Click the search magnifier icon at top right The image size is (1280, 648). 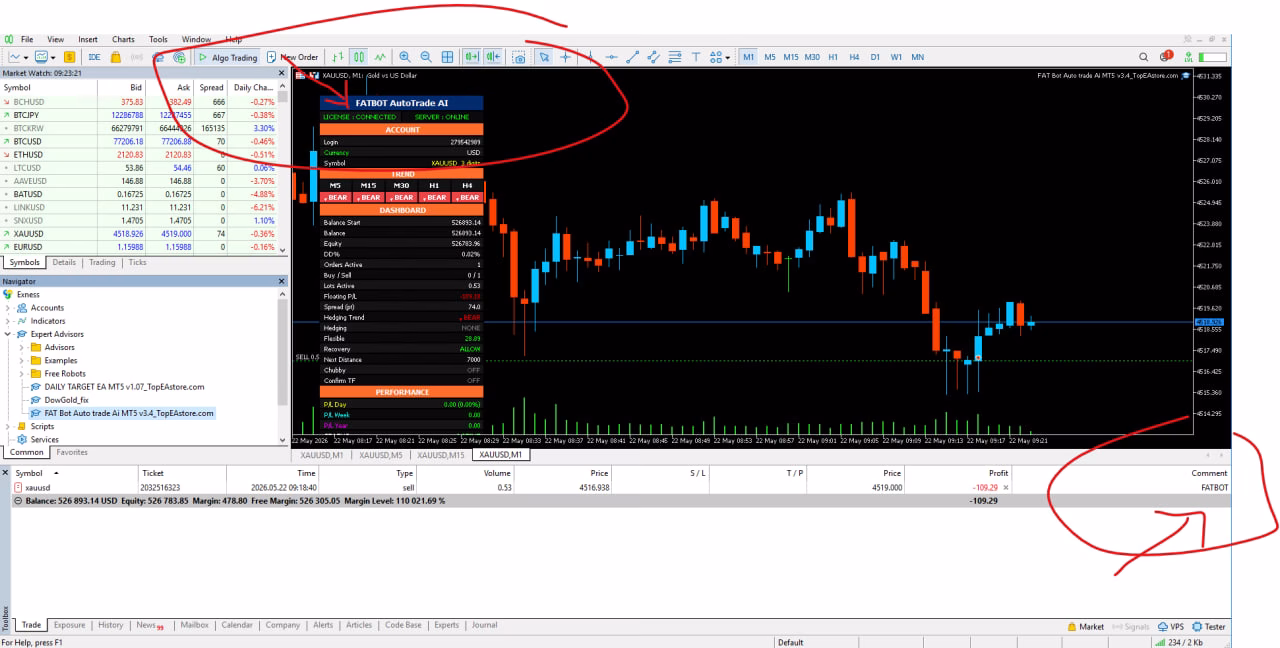coord(1144,57)
